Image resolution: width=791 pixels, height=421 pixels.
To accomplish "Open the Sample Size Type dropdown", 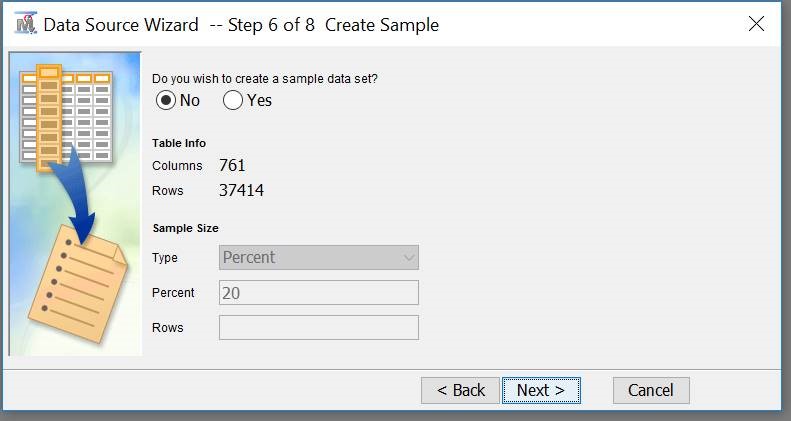I will click(318, 257).
